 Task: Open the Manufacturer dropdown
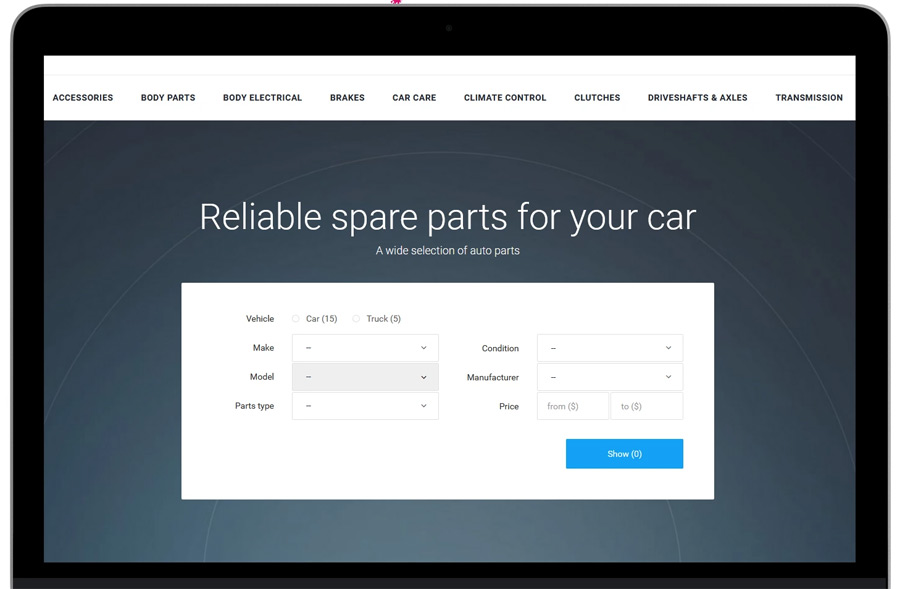[x=609, y=377]
